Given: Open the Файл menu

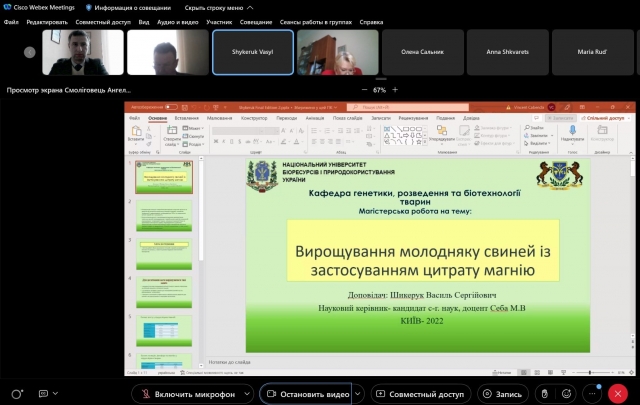Looking at the screenshot, I should tap(11, 21).
